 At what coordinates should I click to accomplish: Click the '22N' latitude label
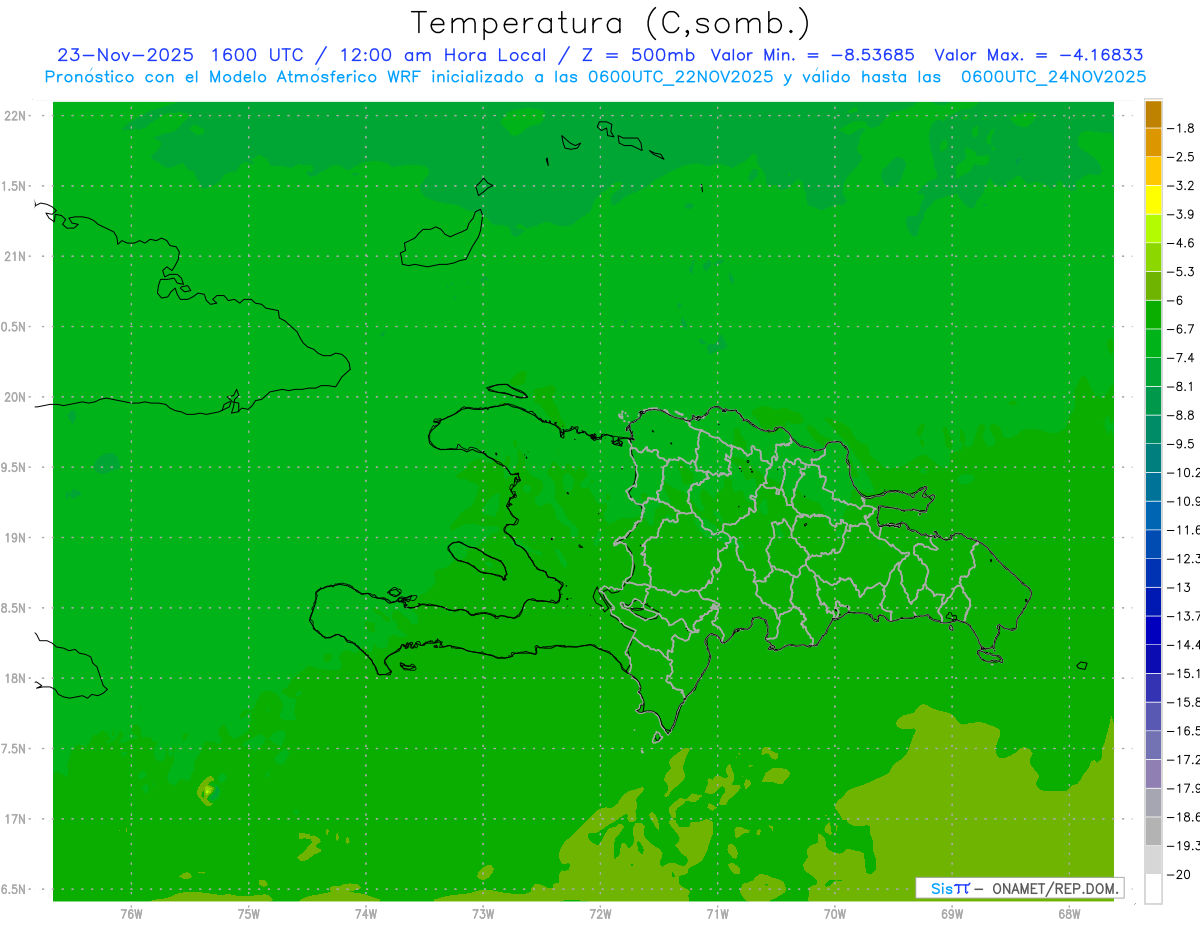click(x=14, y=116)
